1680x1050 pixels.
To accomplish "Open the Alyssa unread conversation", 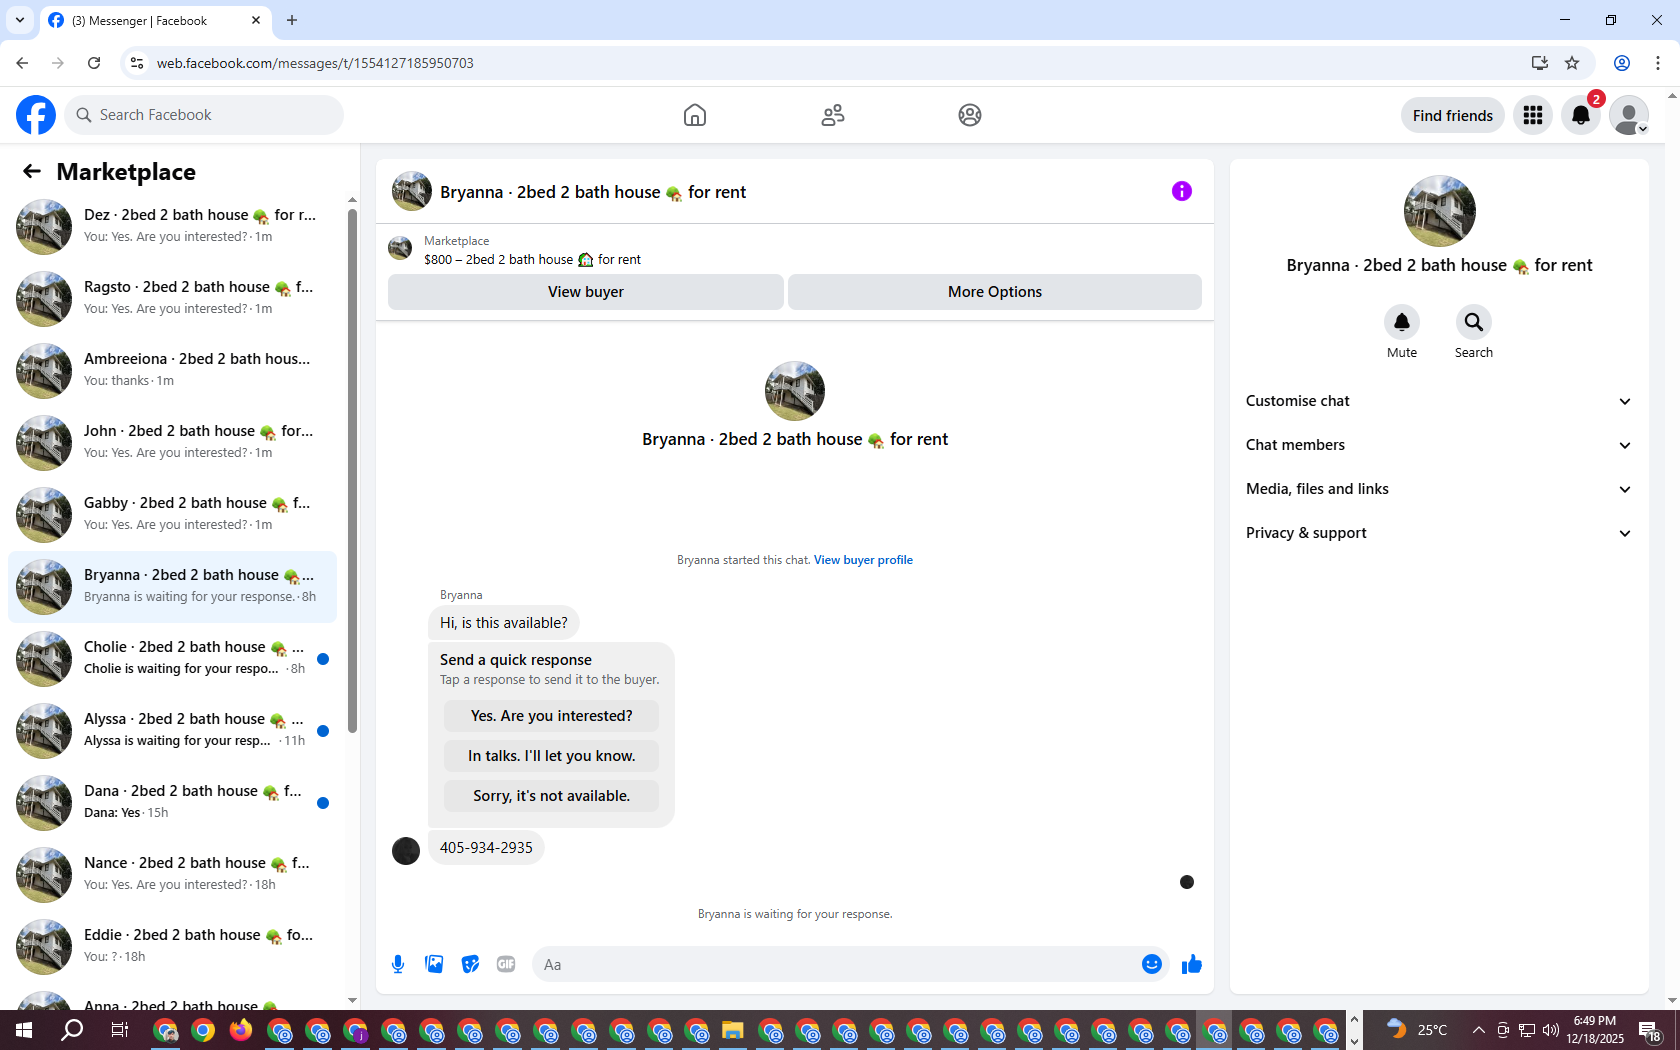I will click(172, 730).
